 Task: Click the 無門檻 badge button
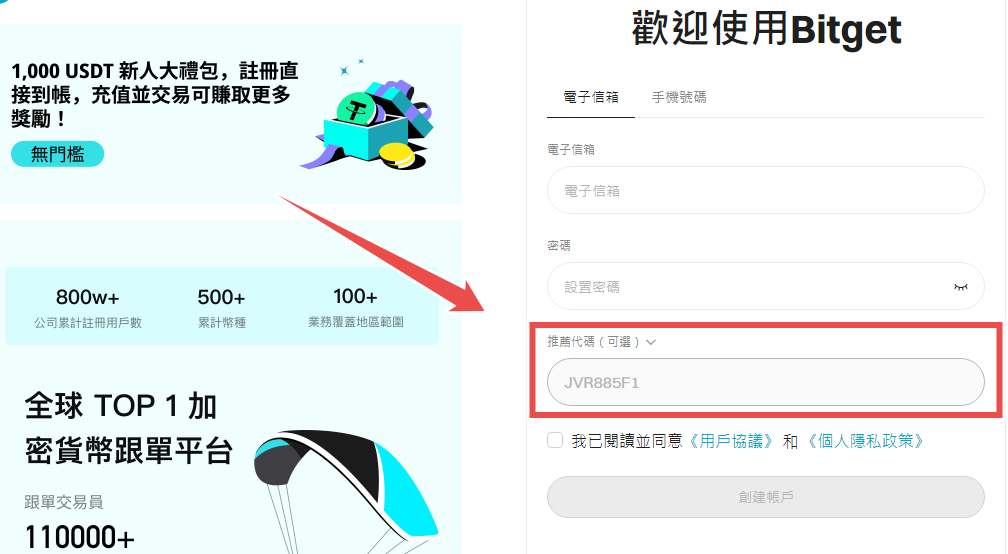click(x=57, y=154)
